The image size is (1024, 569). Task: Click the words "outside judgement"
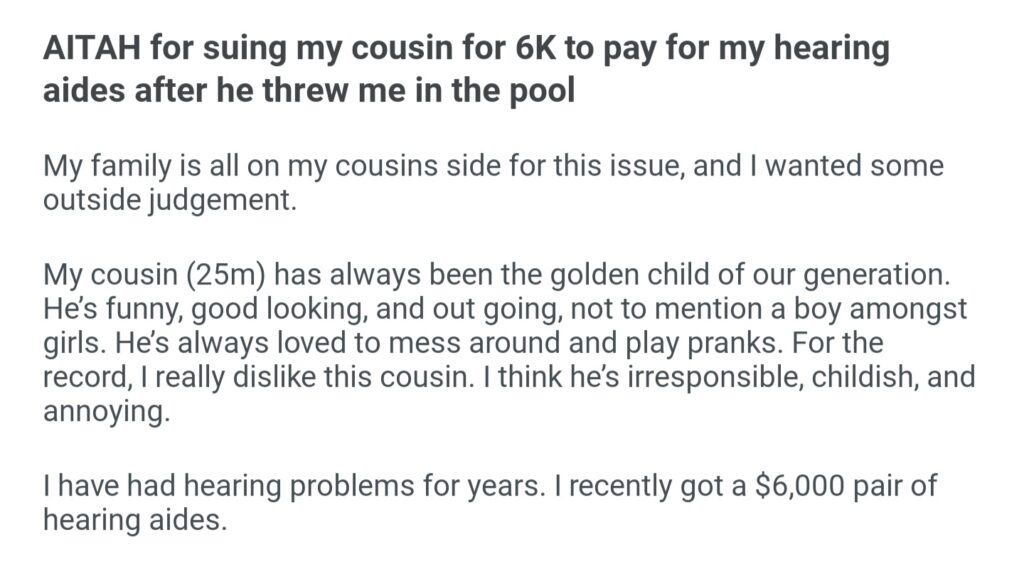tap(169, 198)
